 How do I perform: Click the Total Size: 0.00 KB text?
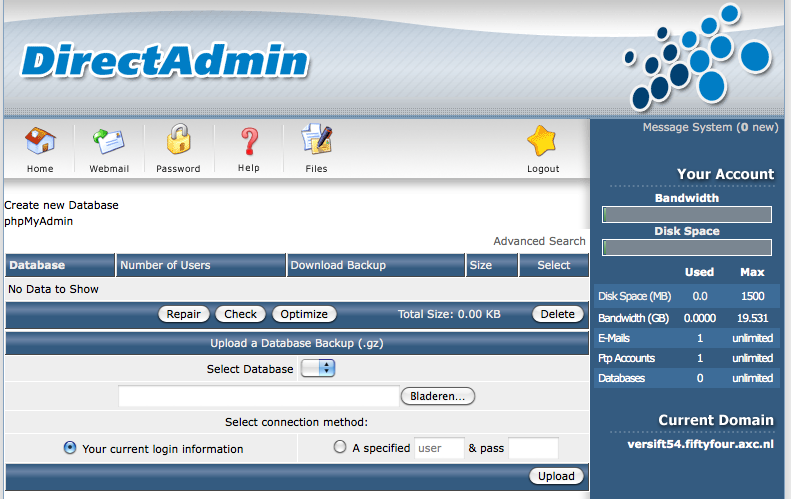point(449,314)
